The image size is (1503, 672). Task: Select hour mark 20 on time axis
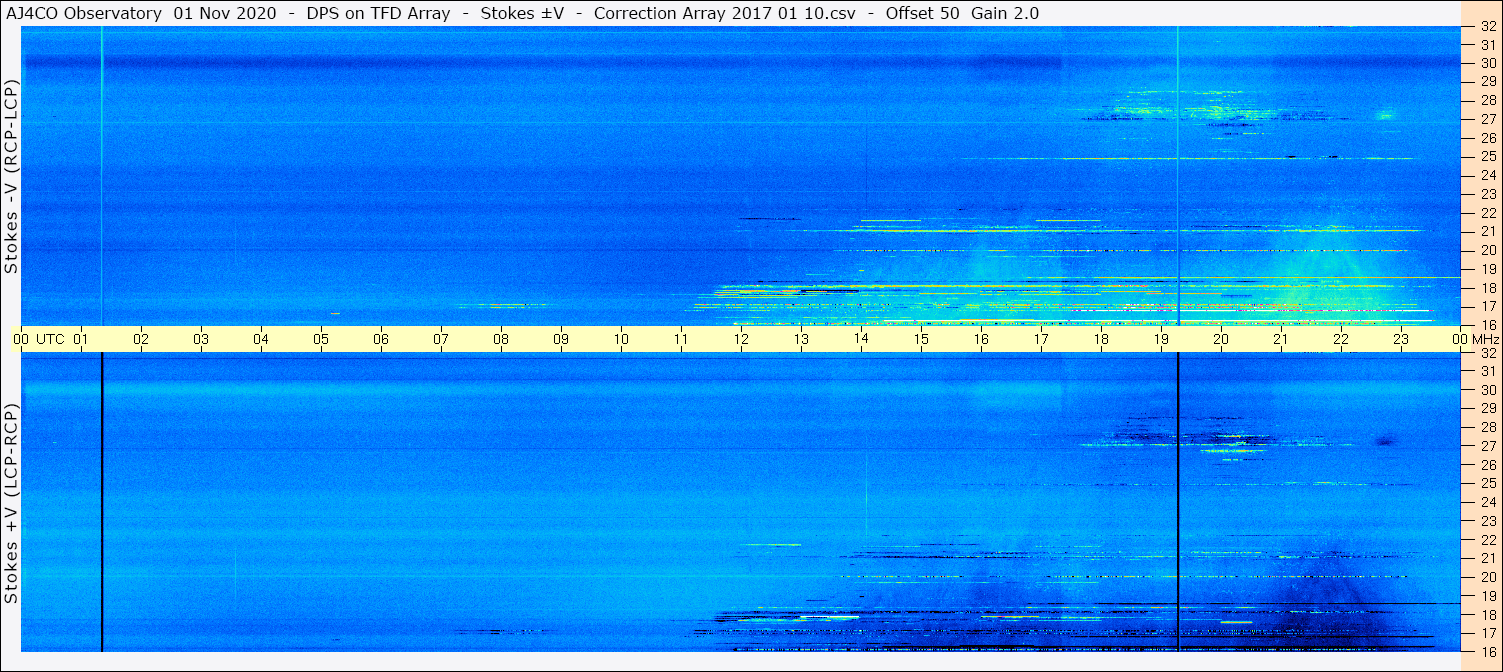click(x=1221, y=339)
